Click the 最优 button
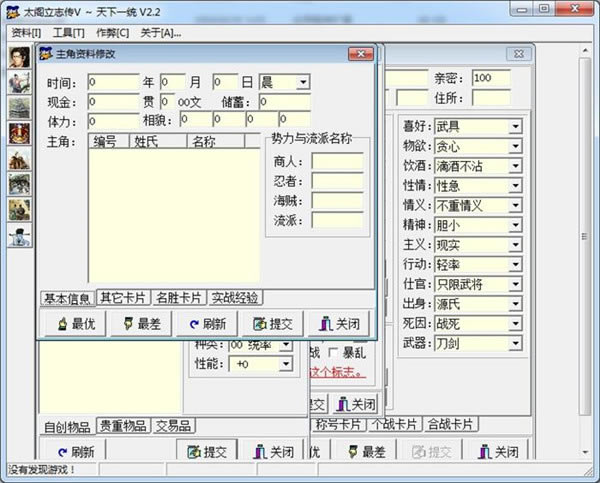Viewport: 600px width, 483px height. 76,324
